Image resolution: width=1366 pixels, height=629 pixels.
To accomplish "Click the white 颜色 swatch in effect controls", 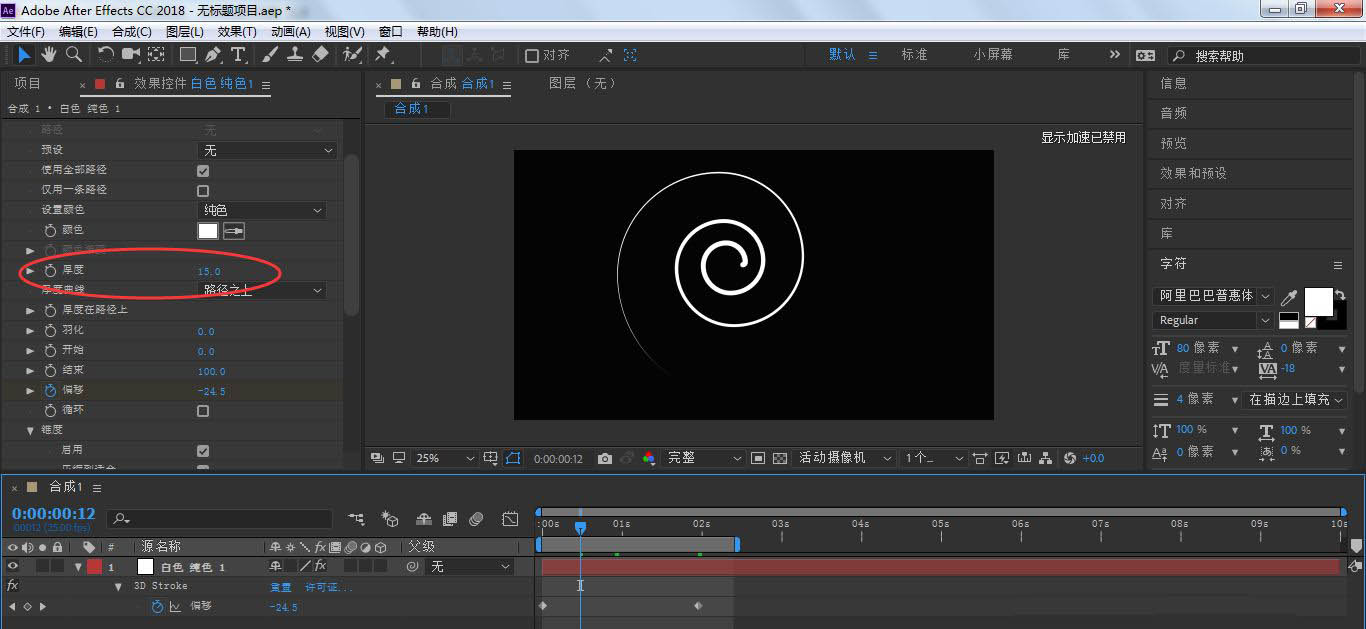I will [x=208, y=231].
